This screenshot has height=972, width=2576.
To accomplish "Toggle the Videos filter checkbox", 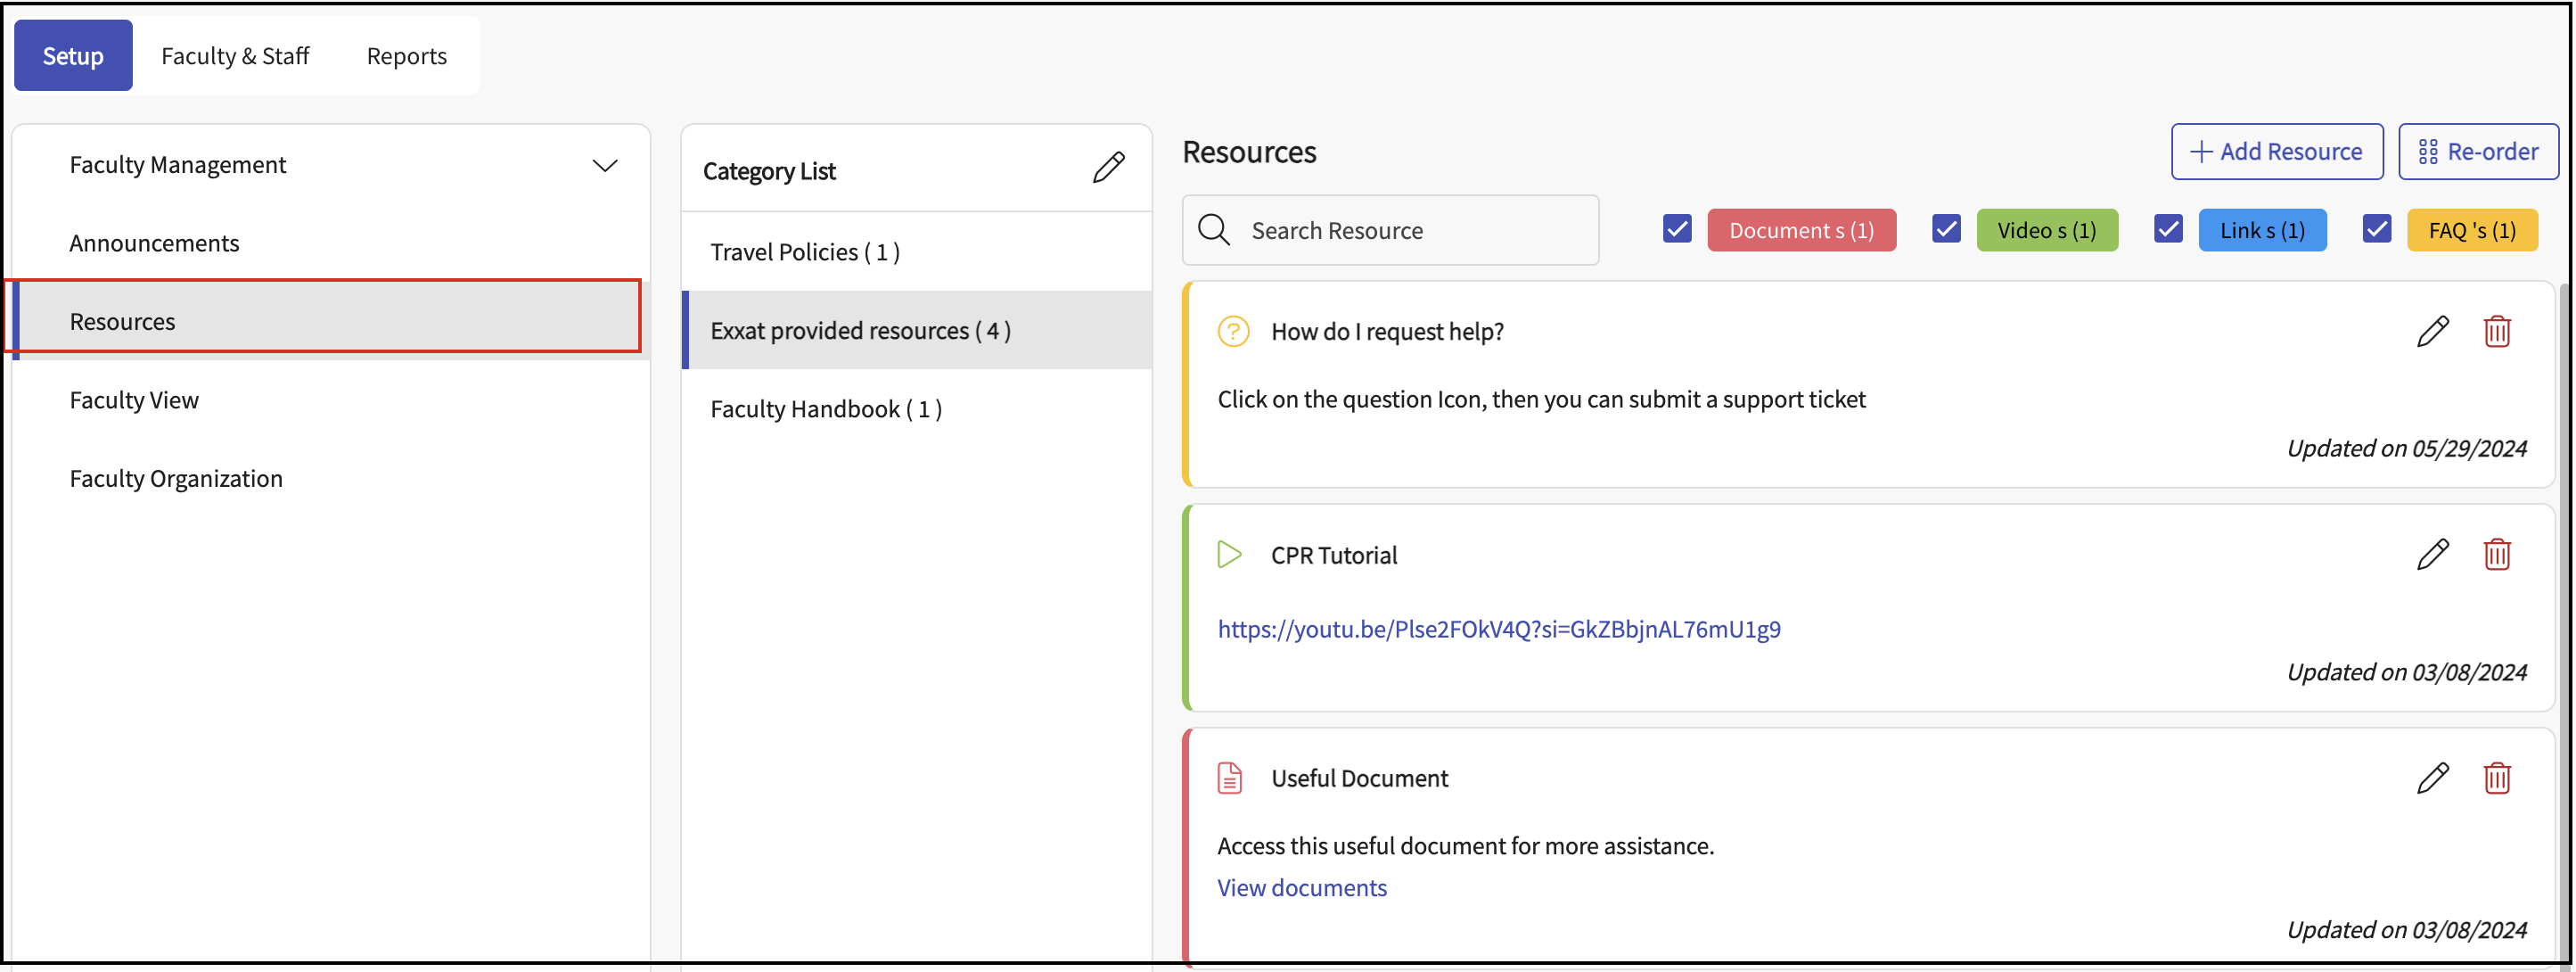I will pyautogui.click(x=1946, y=229).
